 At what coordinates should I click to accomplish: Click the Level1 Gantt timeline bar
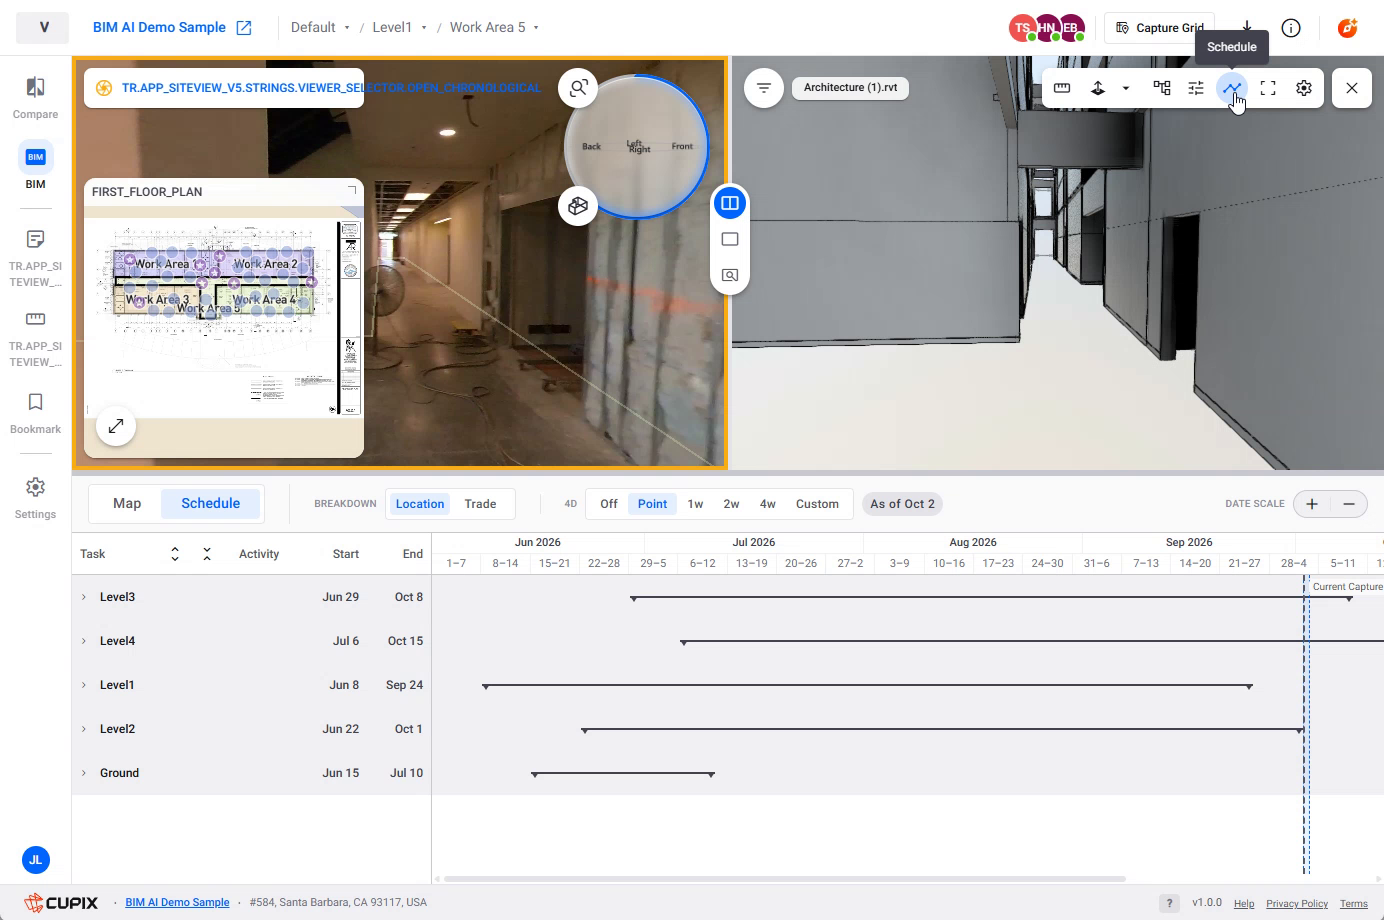click(868, 686)
